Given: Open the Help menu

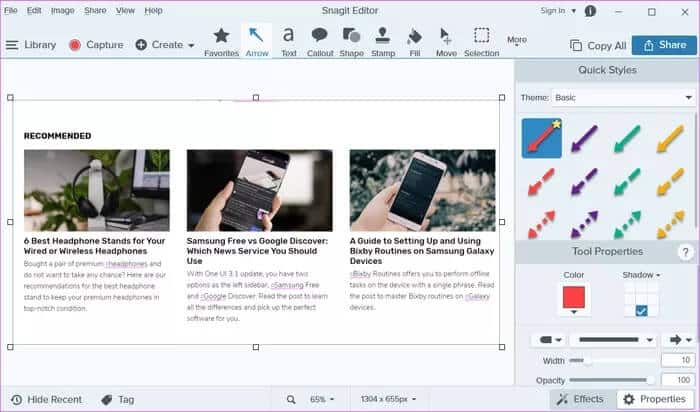Looking at the screenshot, I should click(153, 10).
